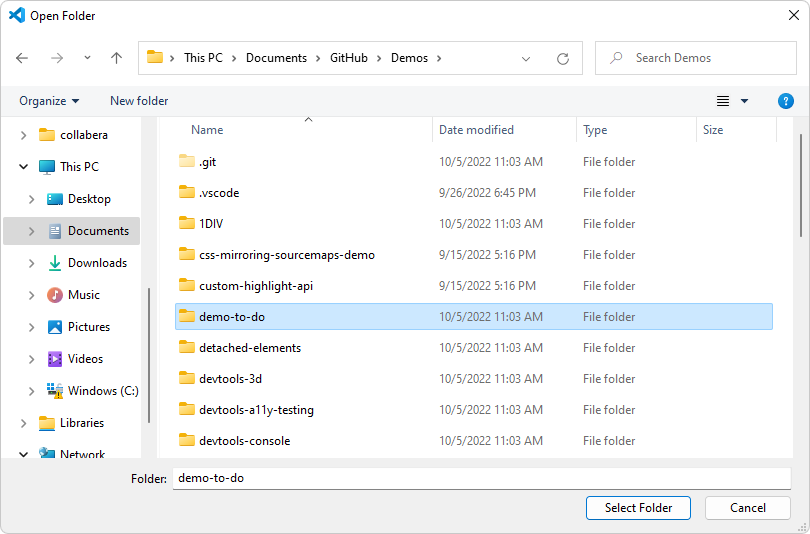810x534 pixels.
Task: Expand the collabera tree node
Action: 23,135
